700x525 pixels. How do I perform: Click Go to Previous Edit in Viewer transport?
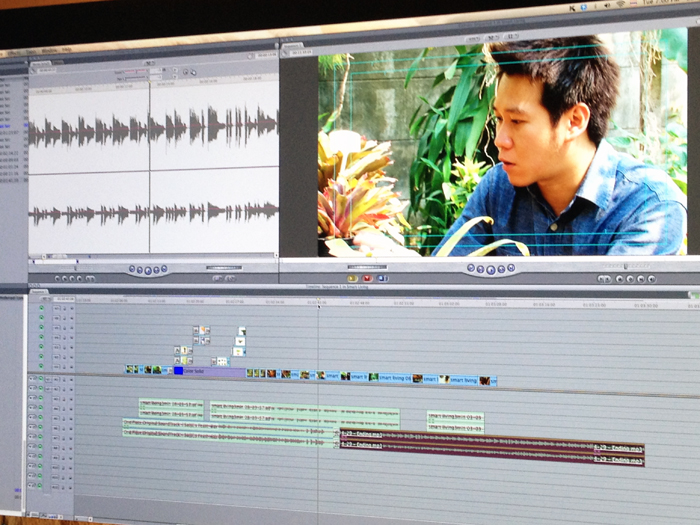(x=132, y=269)
